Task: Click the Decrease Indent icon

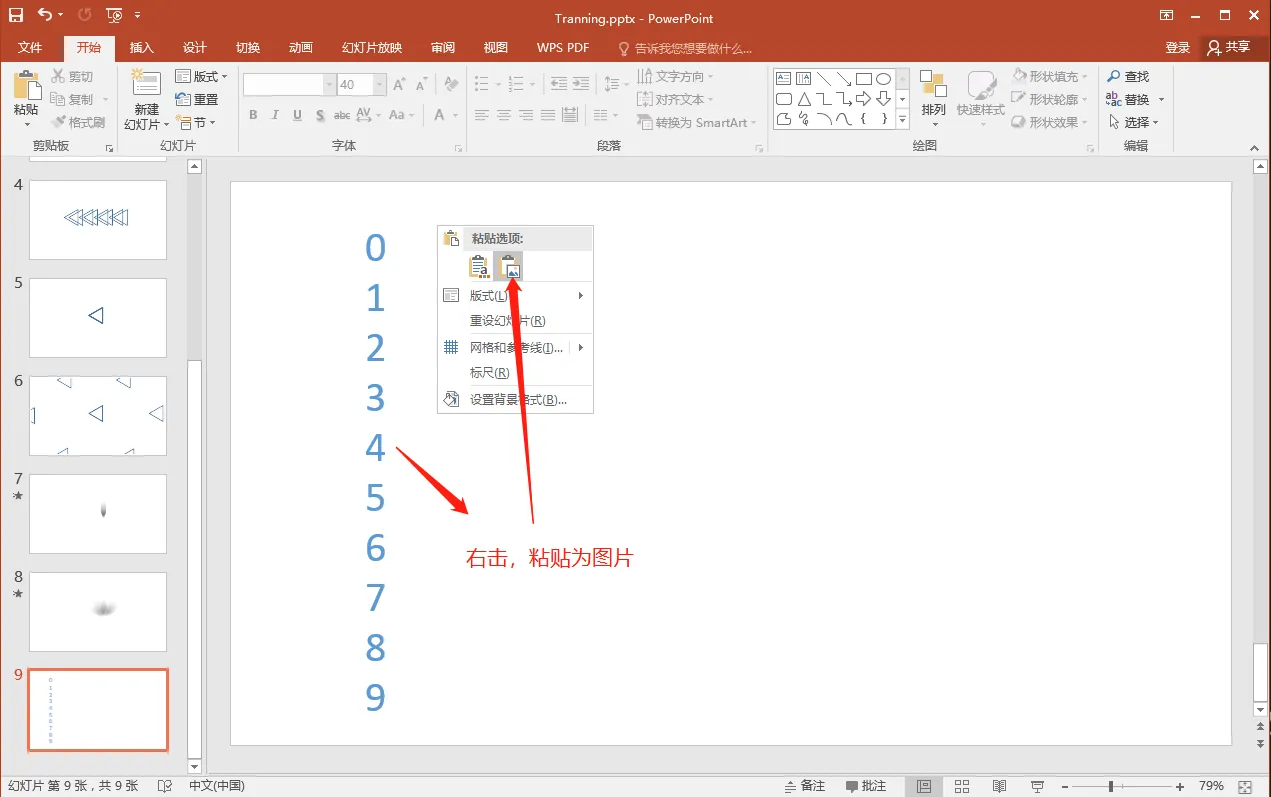Action: pyautogui.click(x=558, y=85)
